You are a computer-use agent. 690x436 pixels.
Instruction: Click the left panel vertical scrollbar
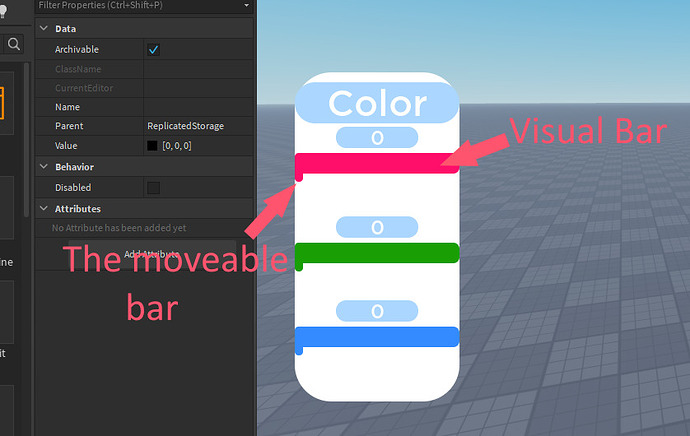[x=26, y=140]
